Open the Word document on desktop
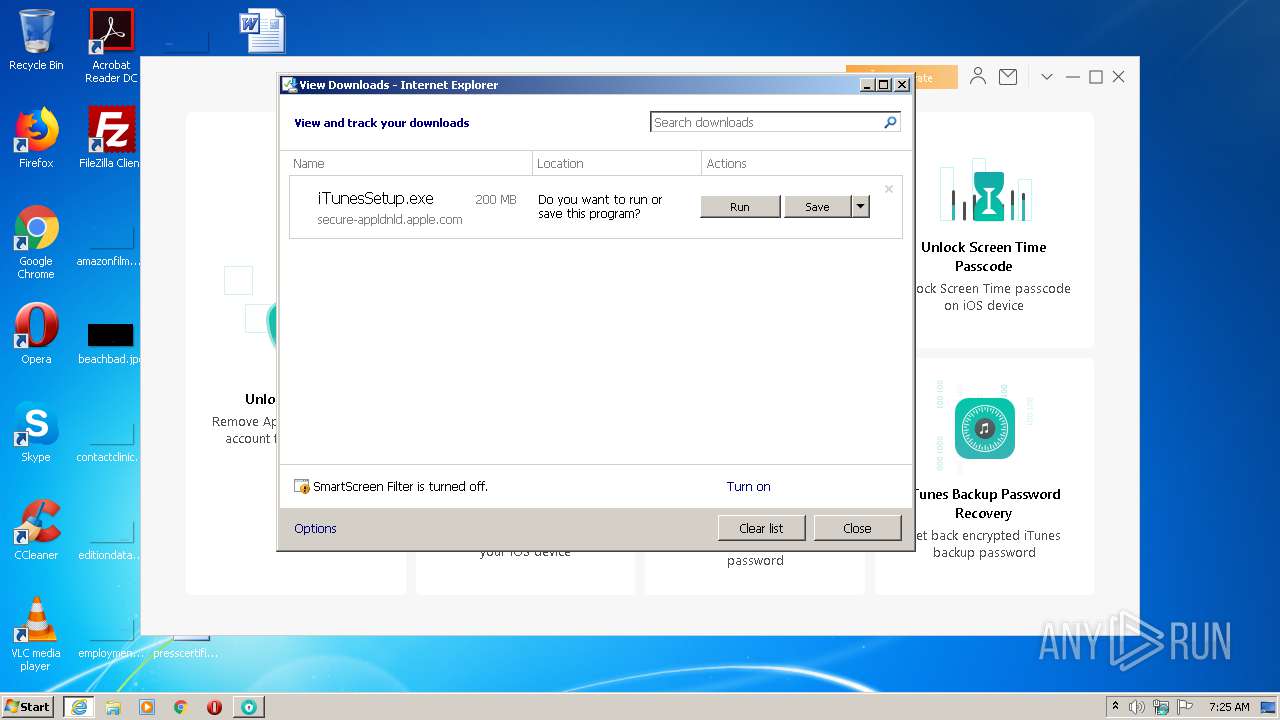Screen dimensions: 1280x720 point(262,31)
